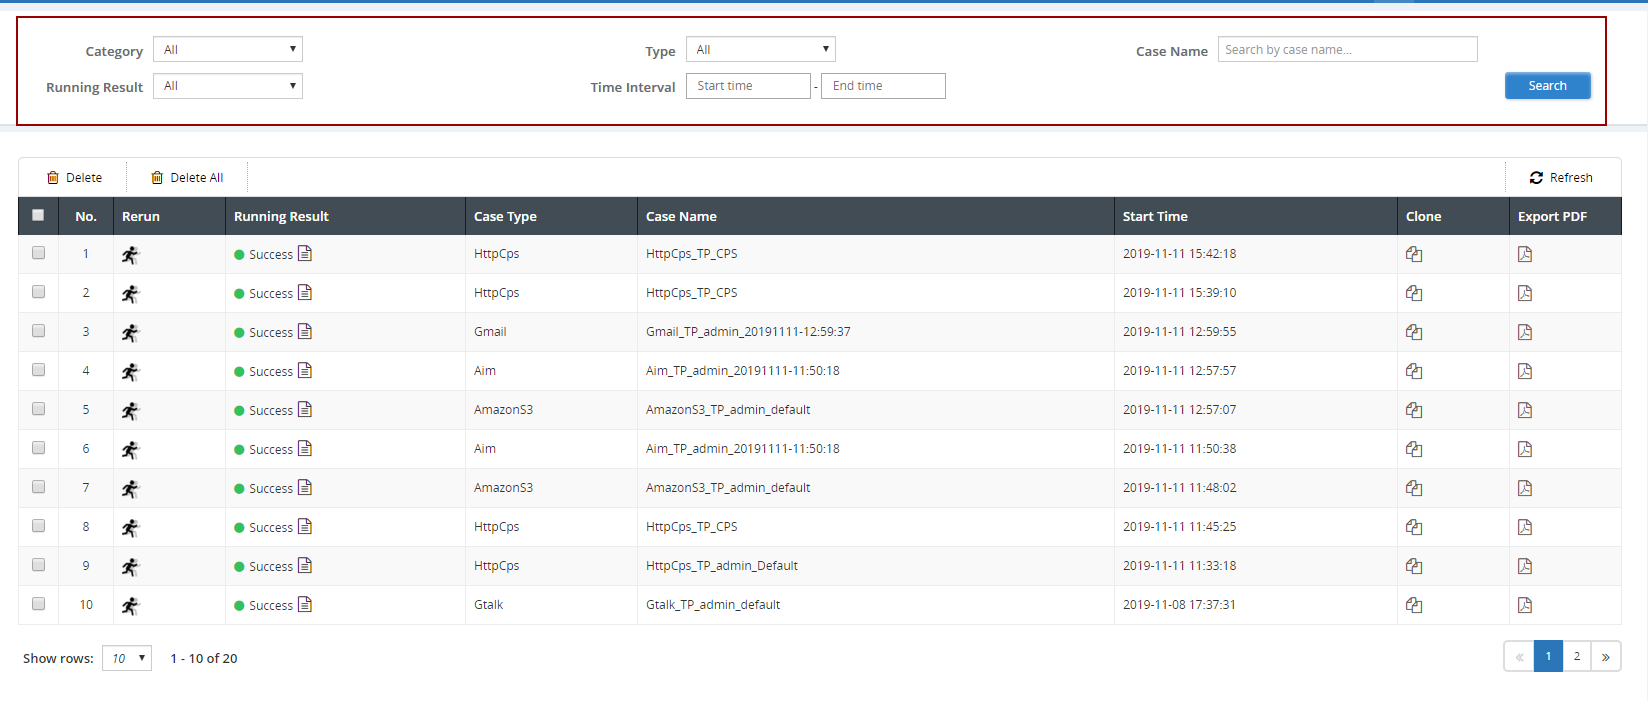View the Gmail case result report

coord(305,331)
